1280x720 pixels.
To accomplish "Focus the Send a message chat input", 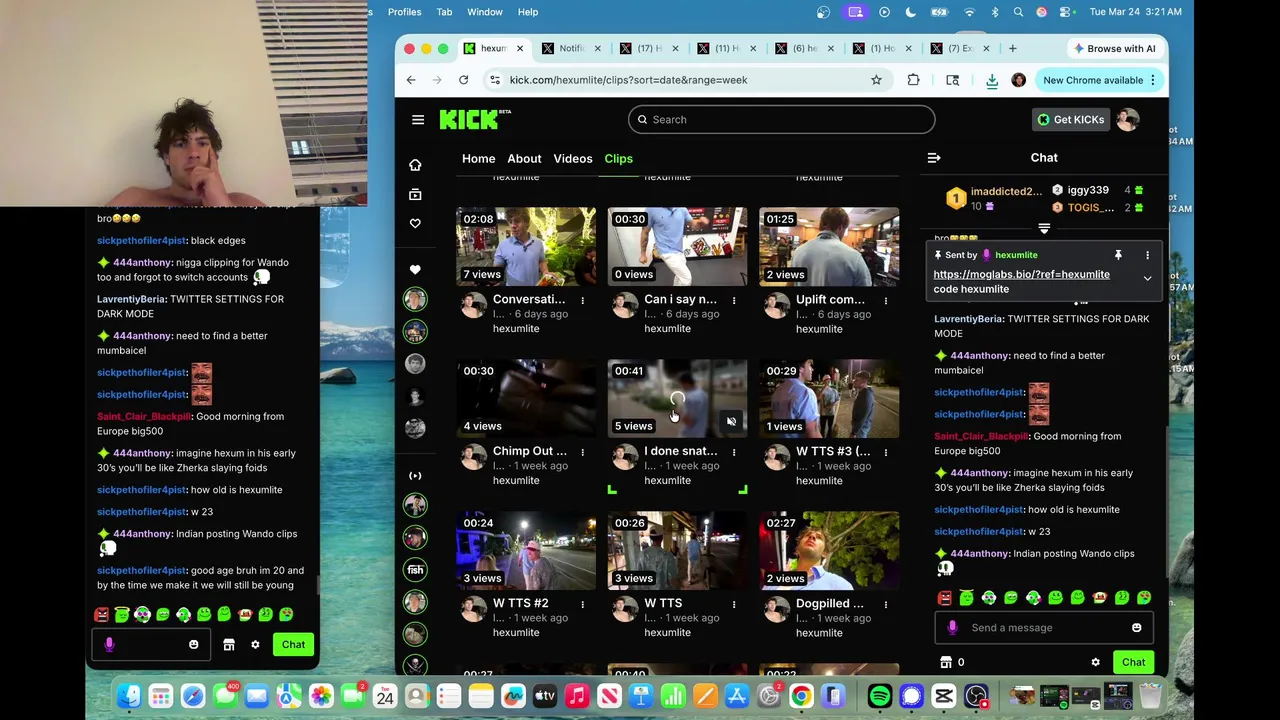I will (x=1043, y=628).
